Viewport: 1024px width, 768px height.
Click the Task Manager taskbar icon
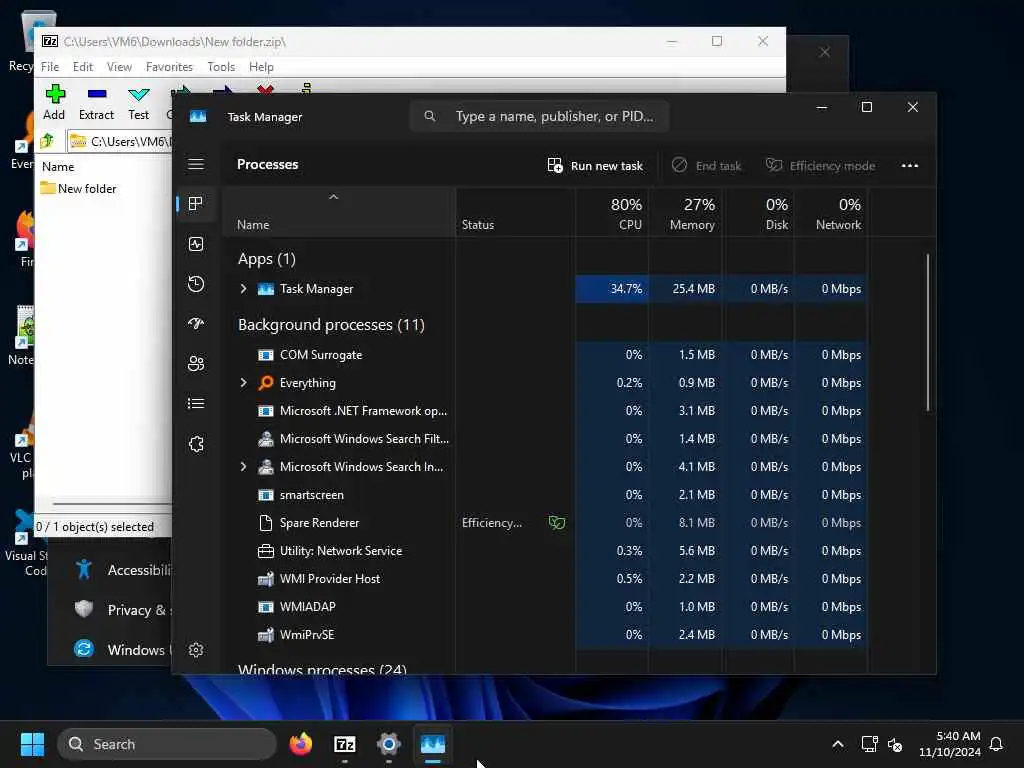pos(432,744)
